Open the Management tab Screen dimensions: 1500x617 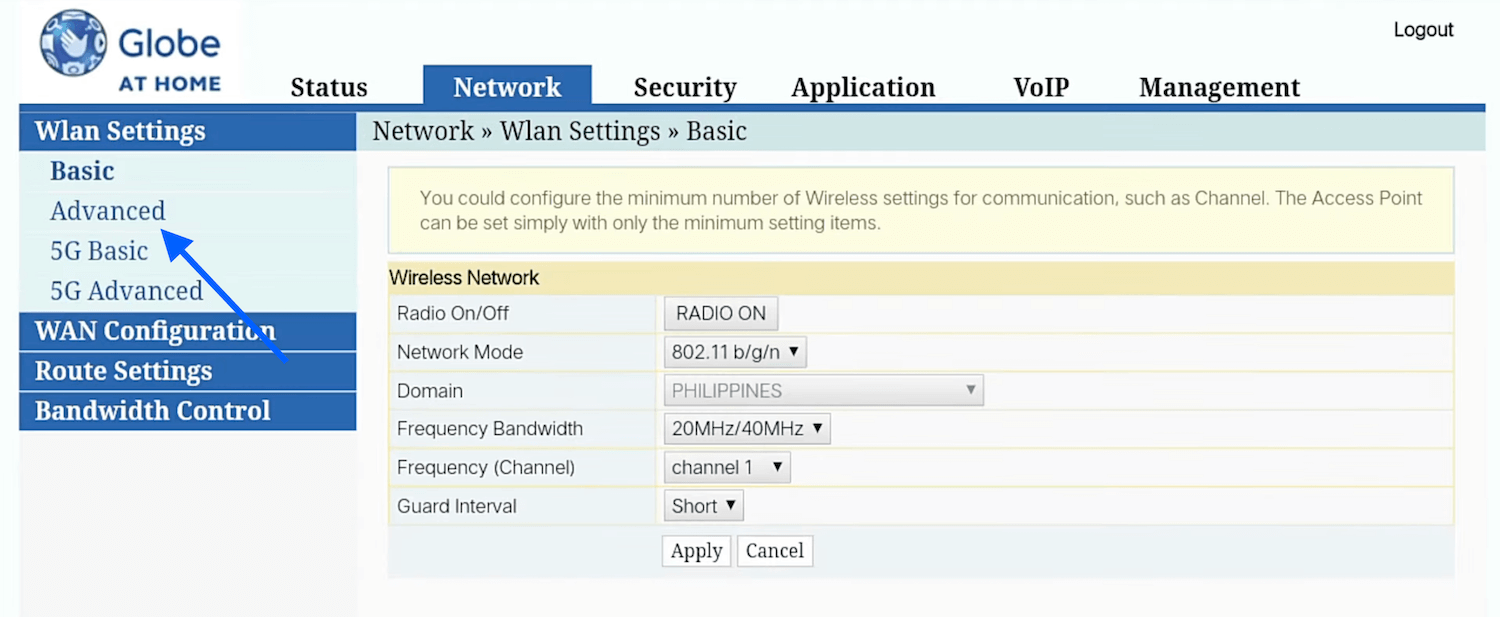tap(1219, 88)
